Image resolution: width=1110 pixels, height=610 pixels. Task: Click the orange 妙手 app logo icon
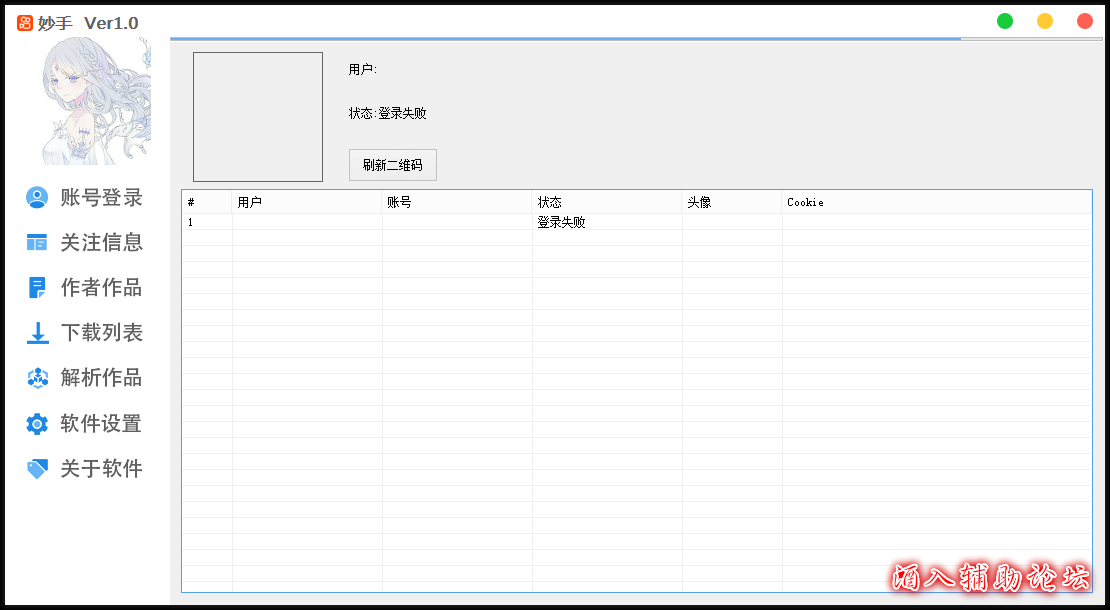25,22
